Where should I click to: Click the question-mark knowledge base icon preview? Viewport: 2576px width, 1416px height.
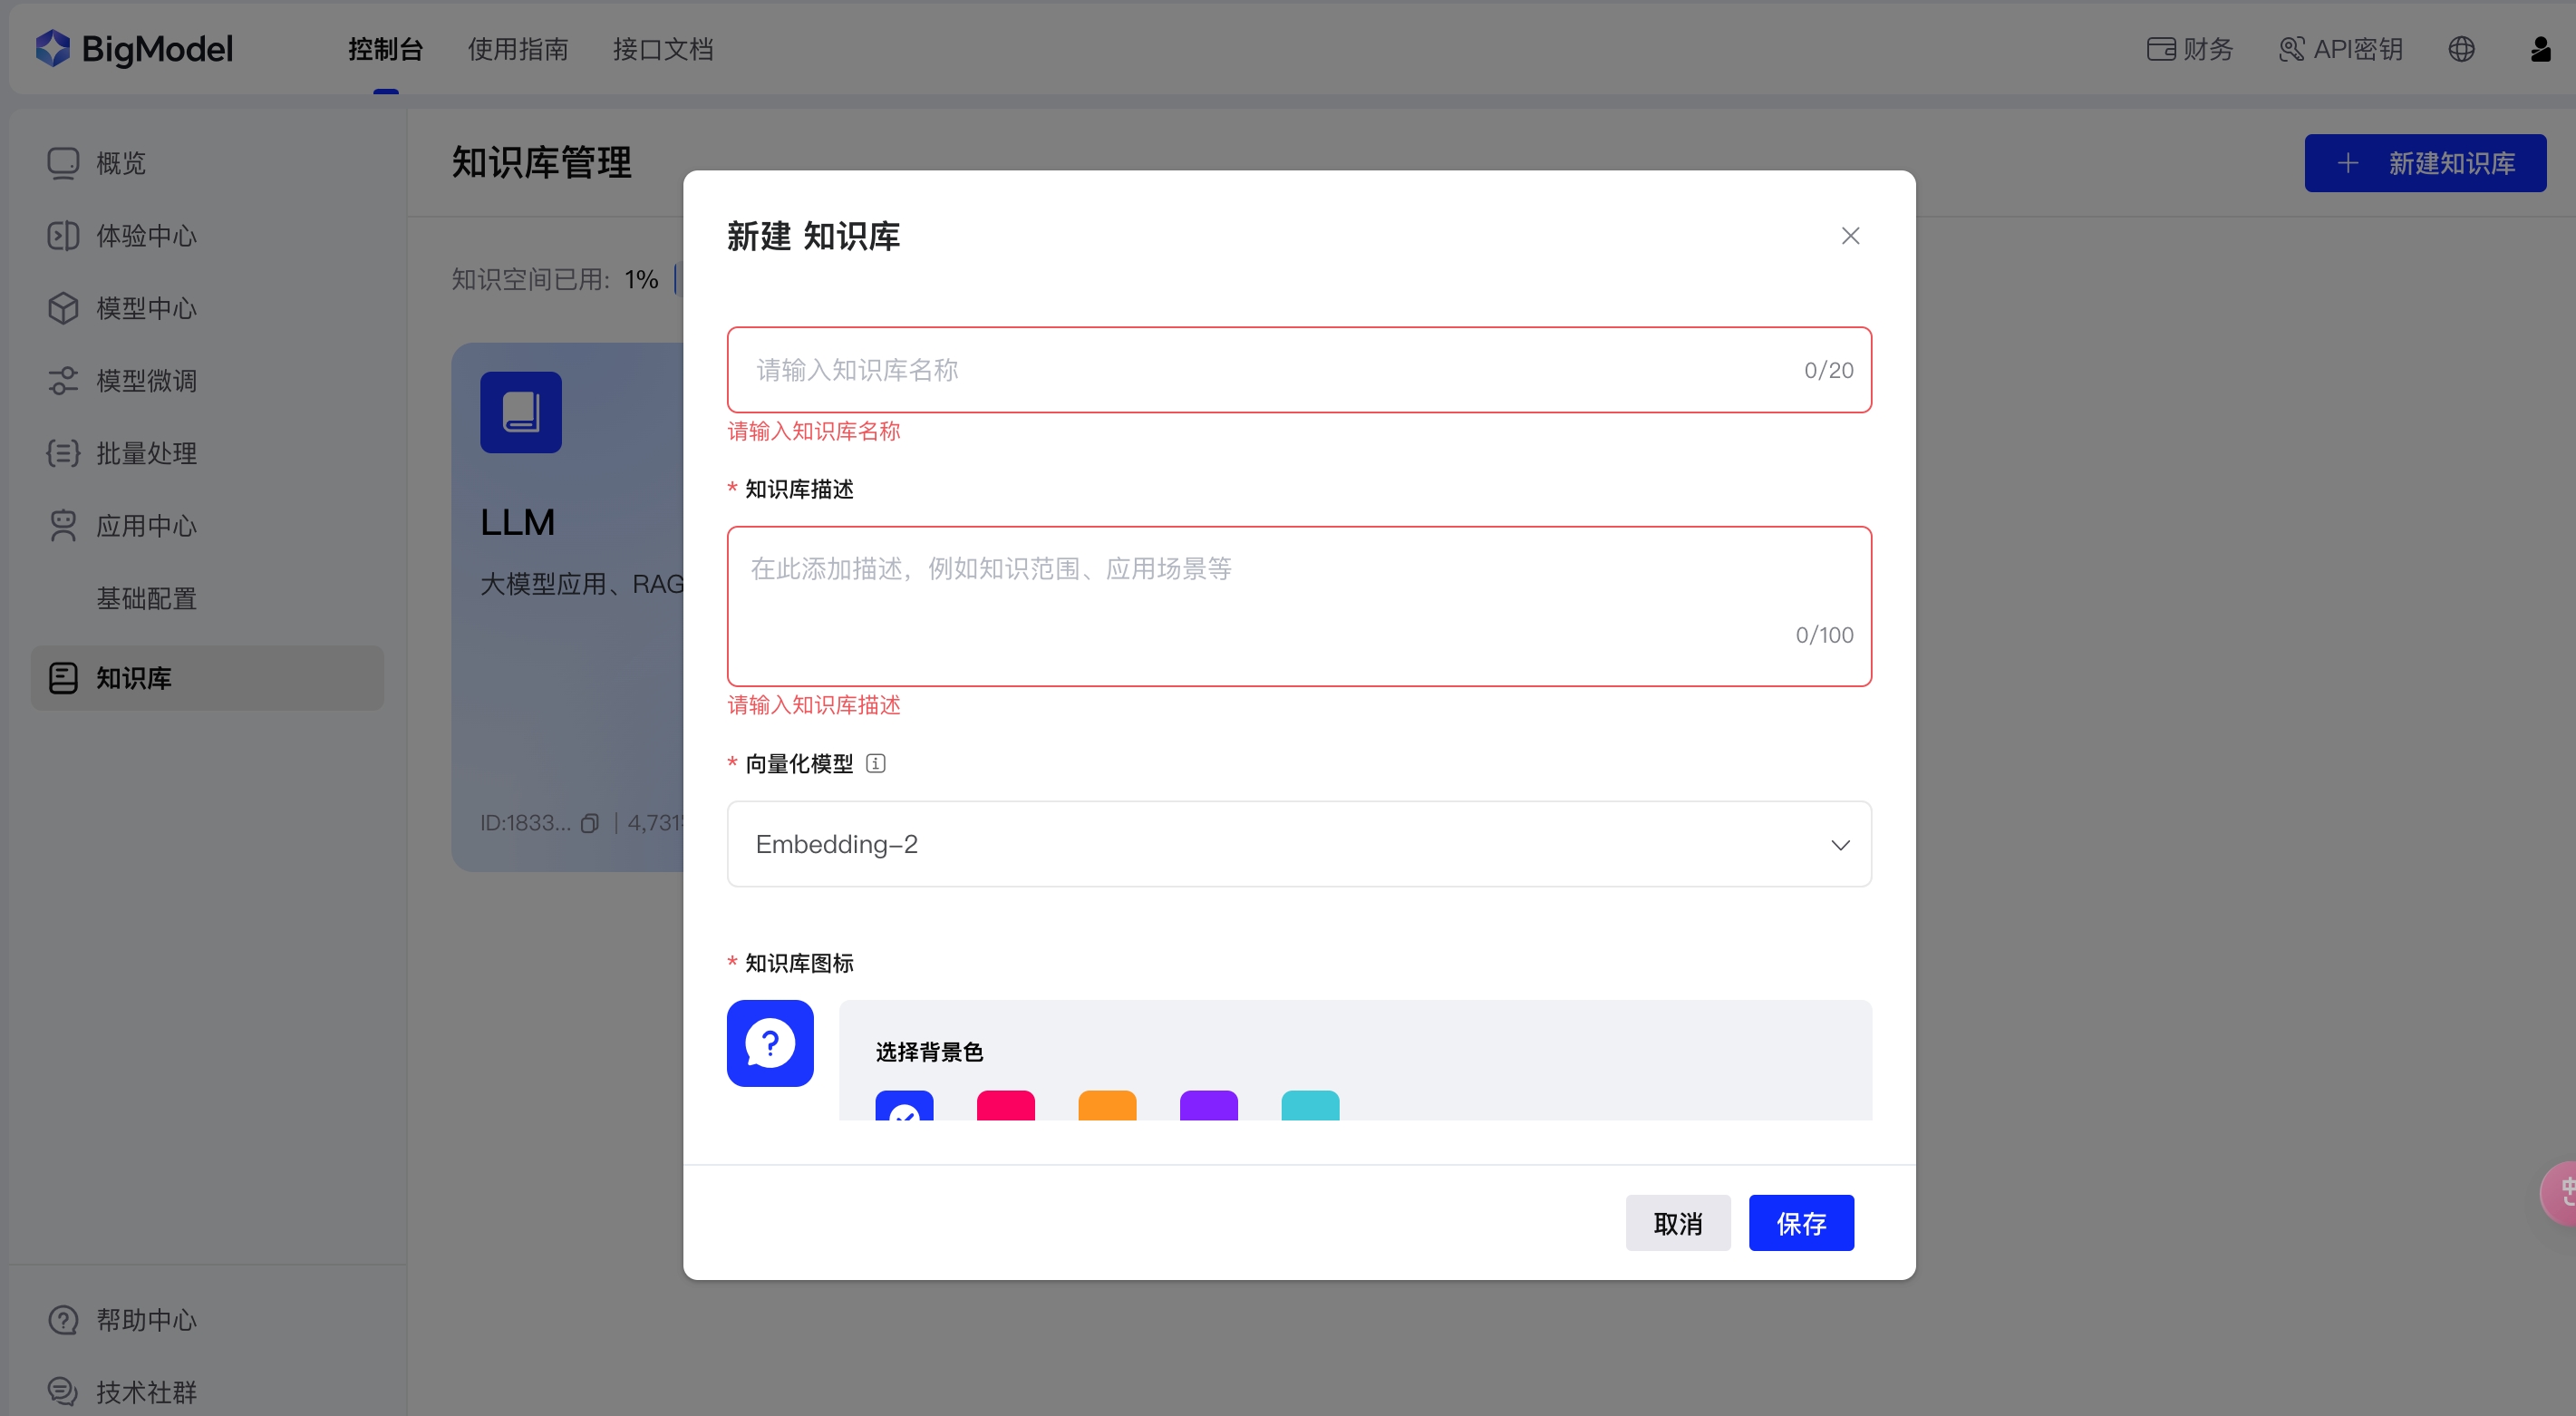(770, 1043)
